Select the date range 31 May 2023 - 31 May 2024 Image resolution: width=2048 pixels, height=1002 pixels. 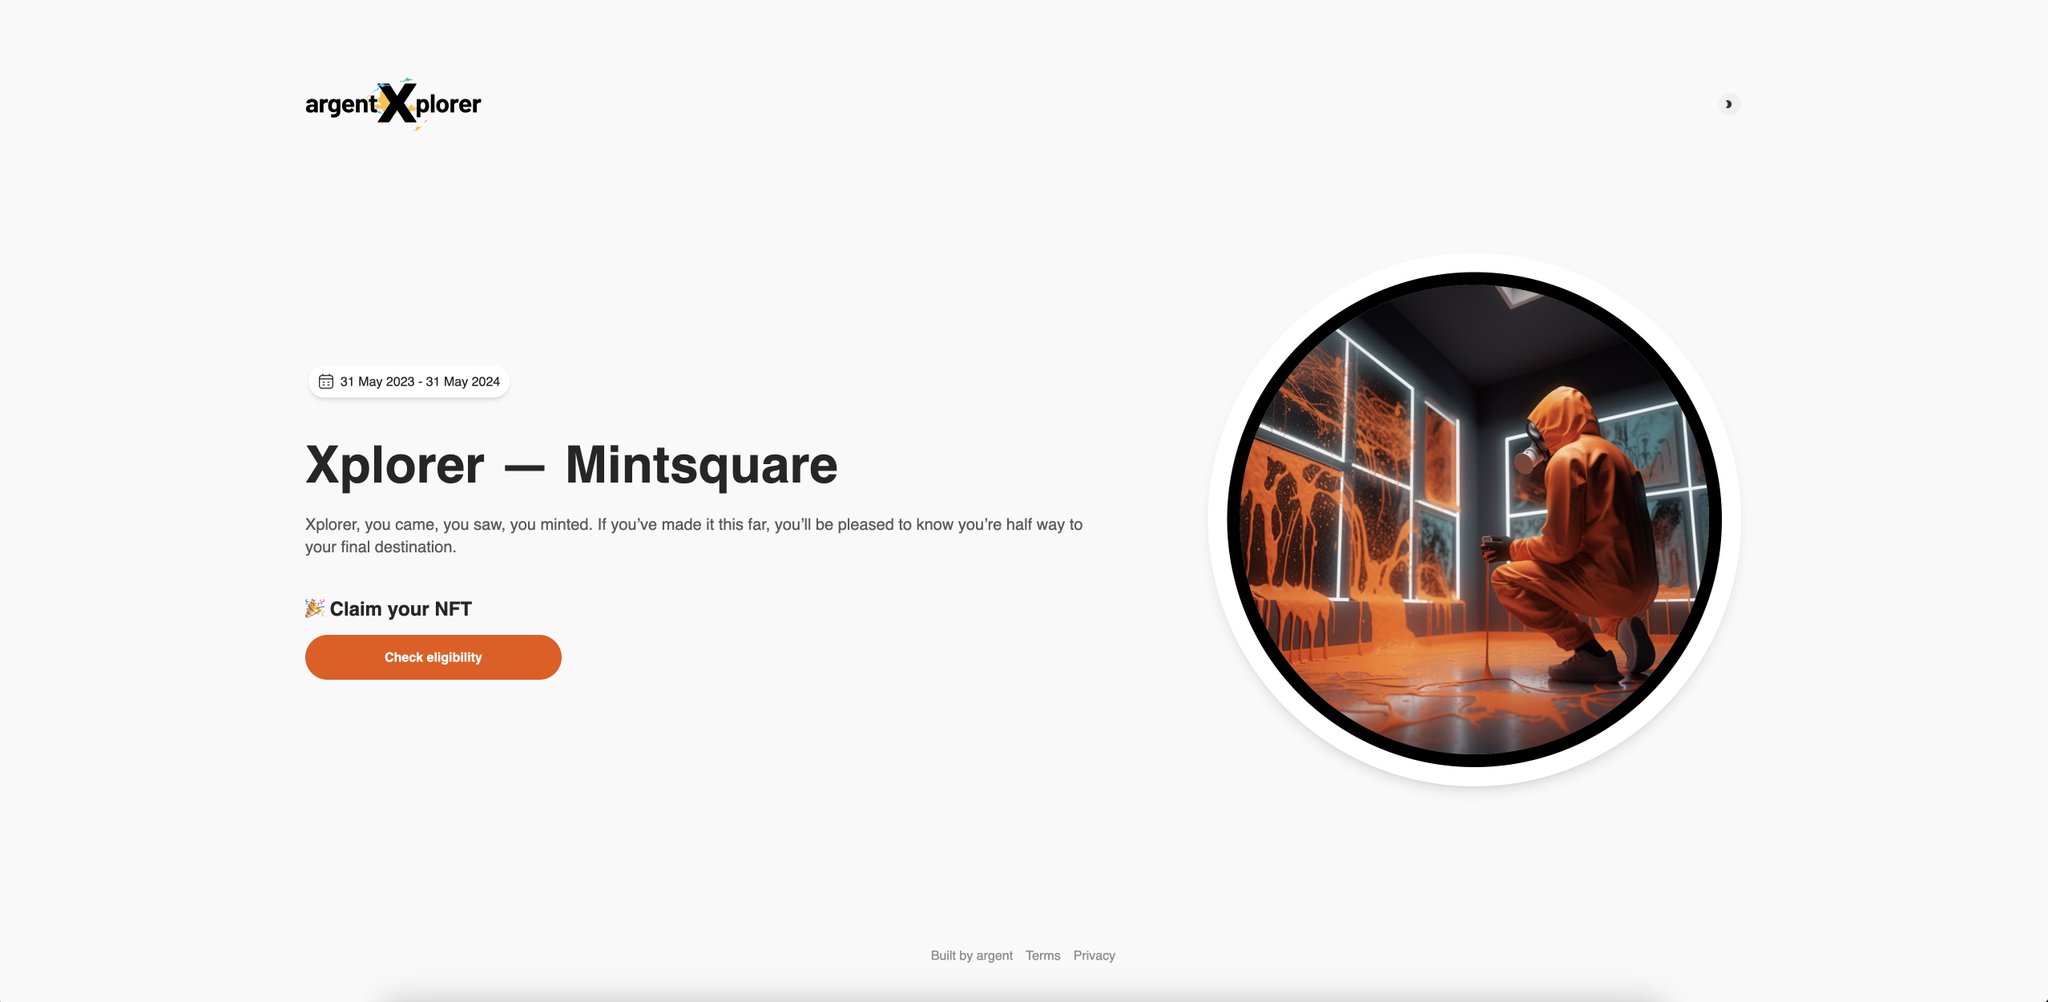409,382
